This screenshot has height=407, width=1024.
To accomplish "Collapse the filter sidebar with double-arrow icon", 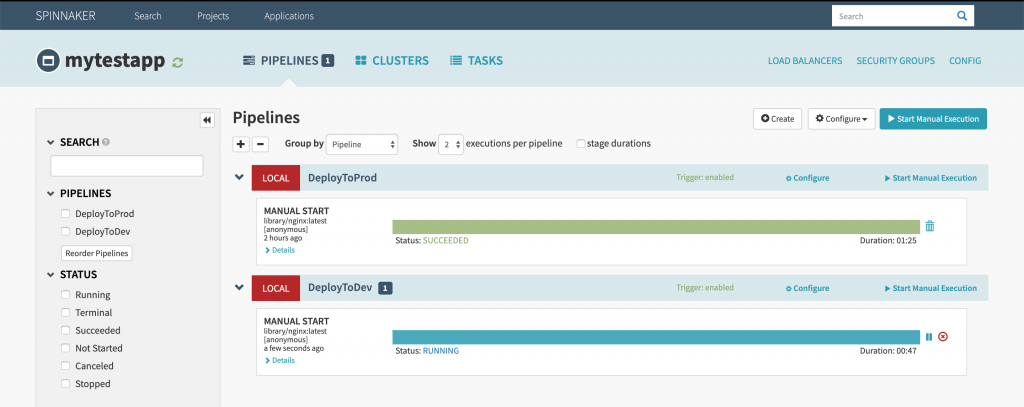I will (x=207, y=120).
